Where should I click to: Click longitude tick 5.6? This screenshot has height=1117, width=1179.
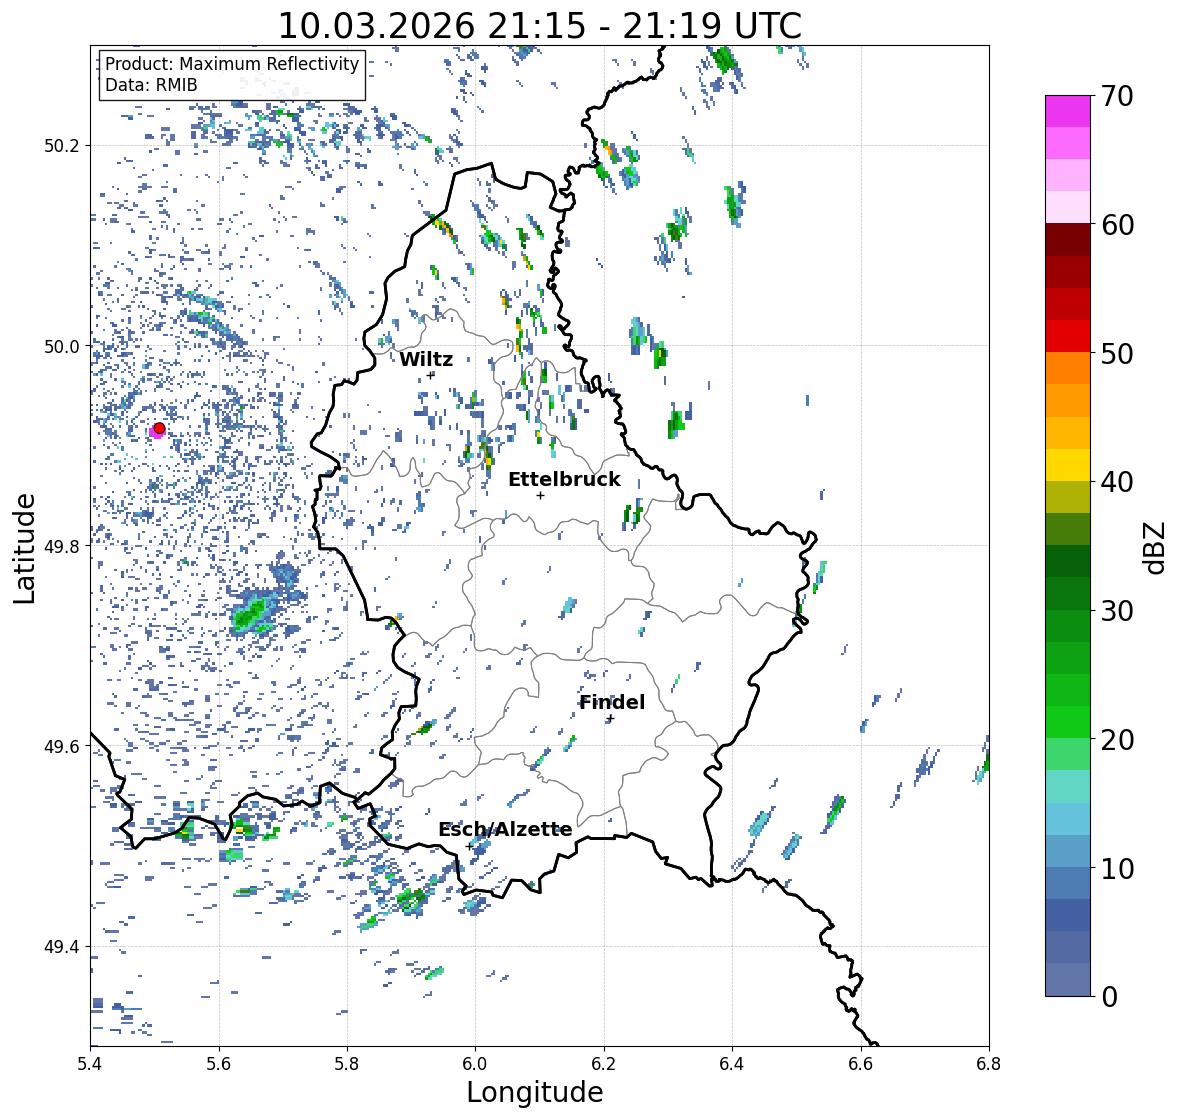(x=219, y=1063)
